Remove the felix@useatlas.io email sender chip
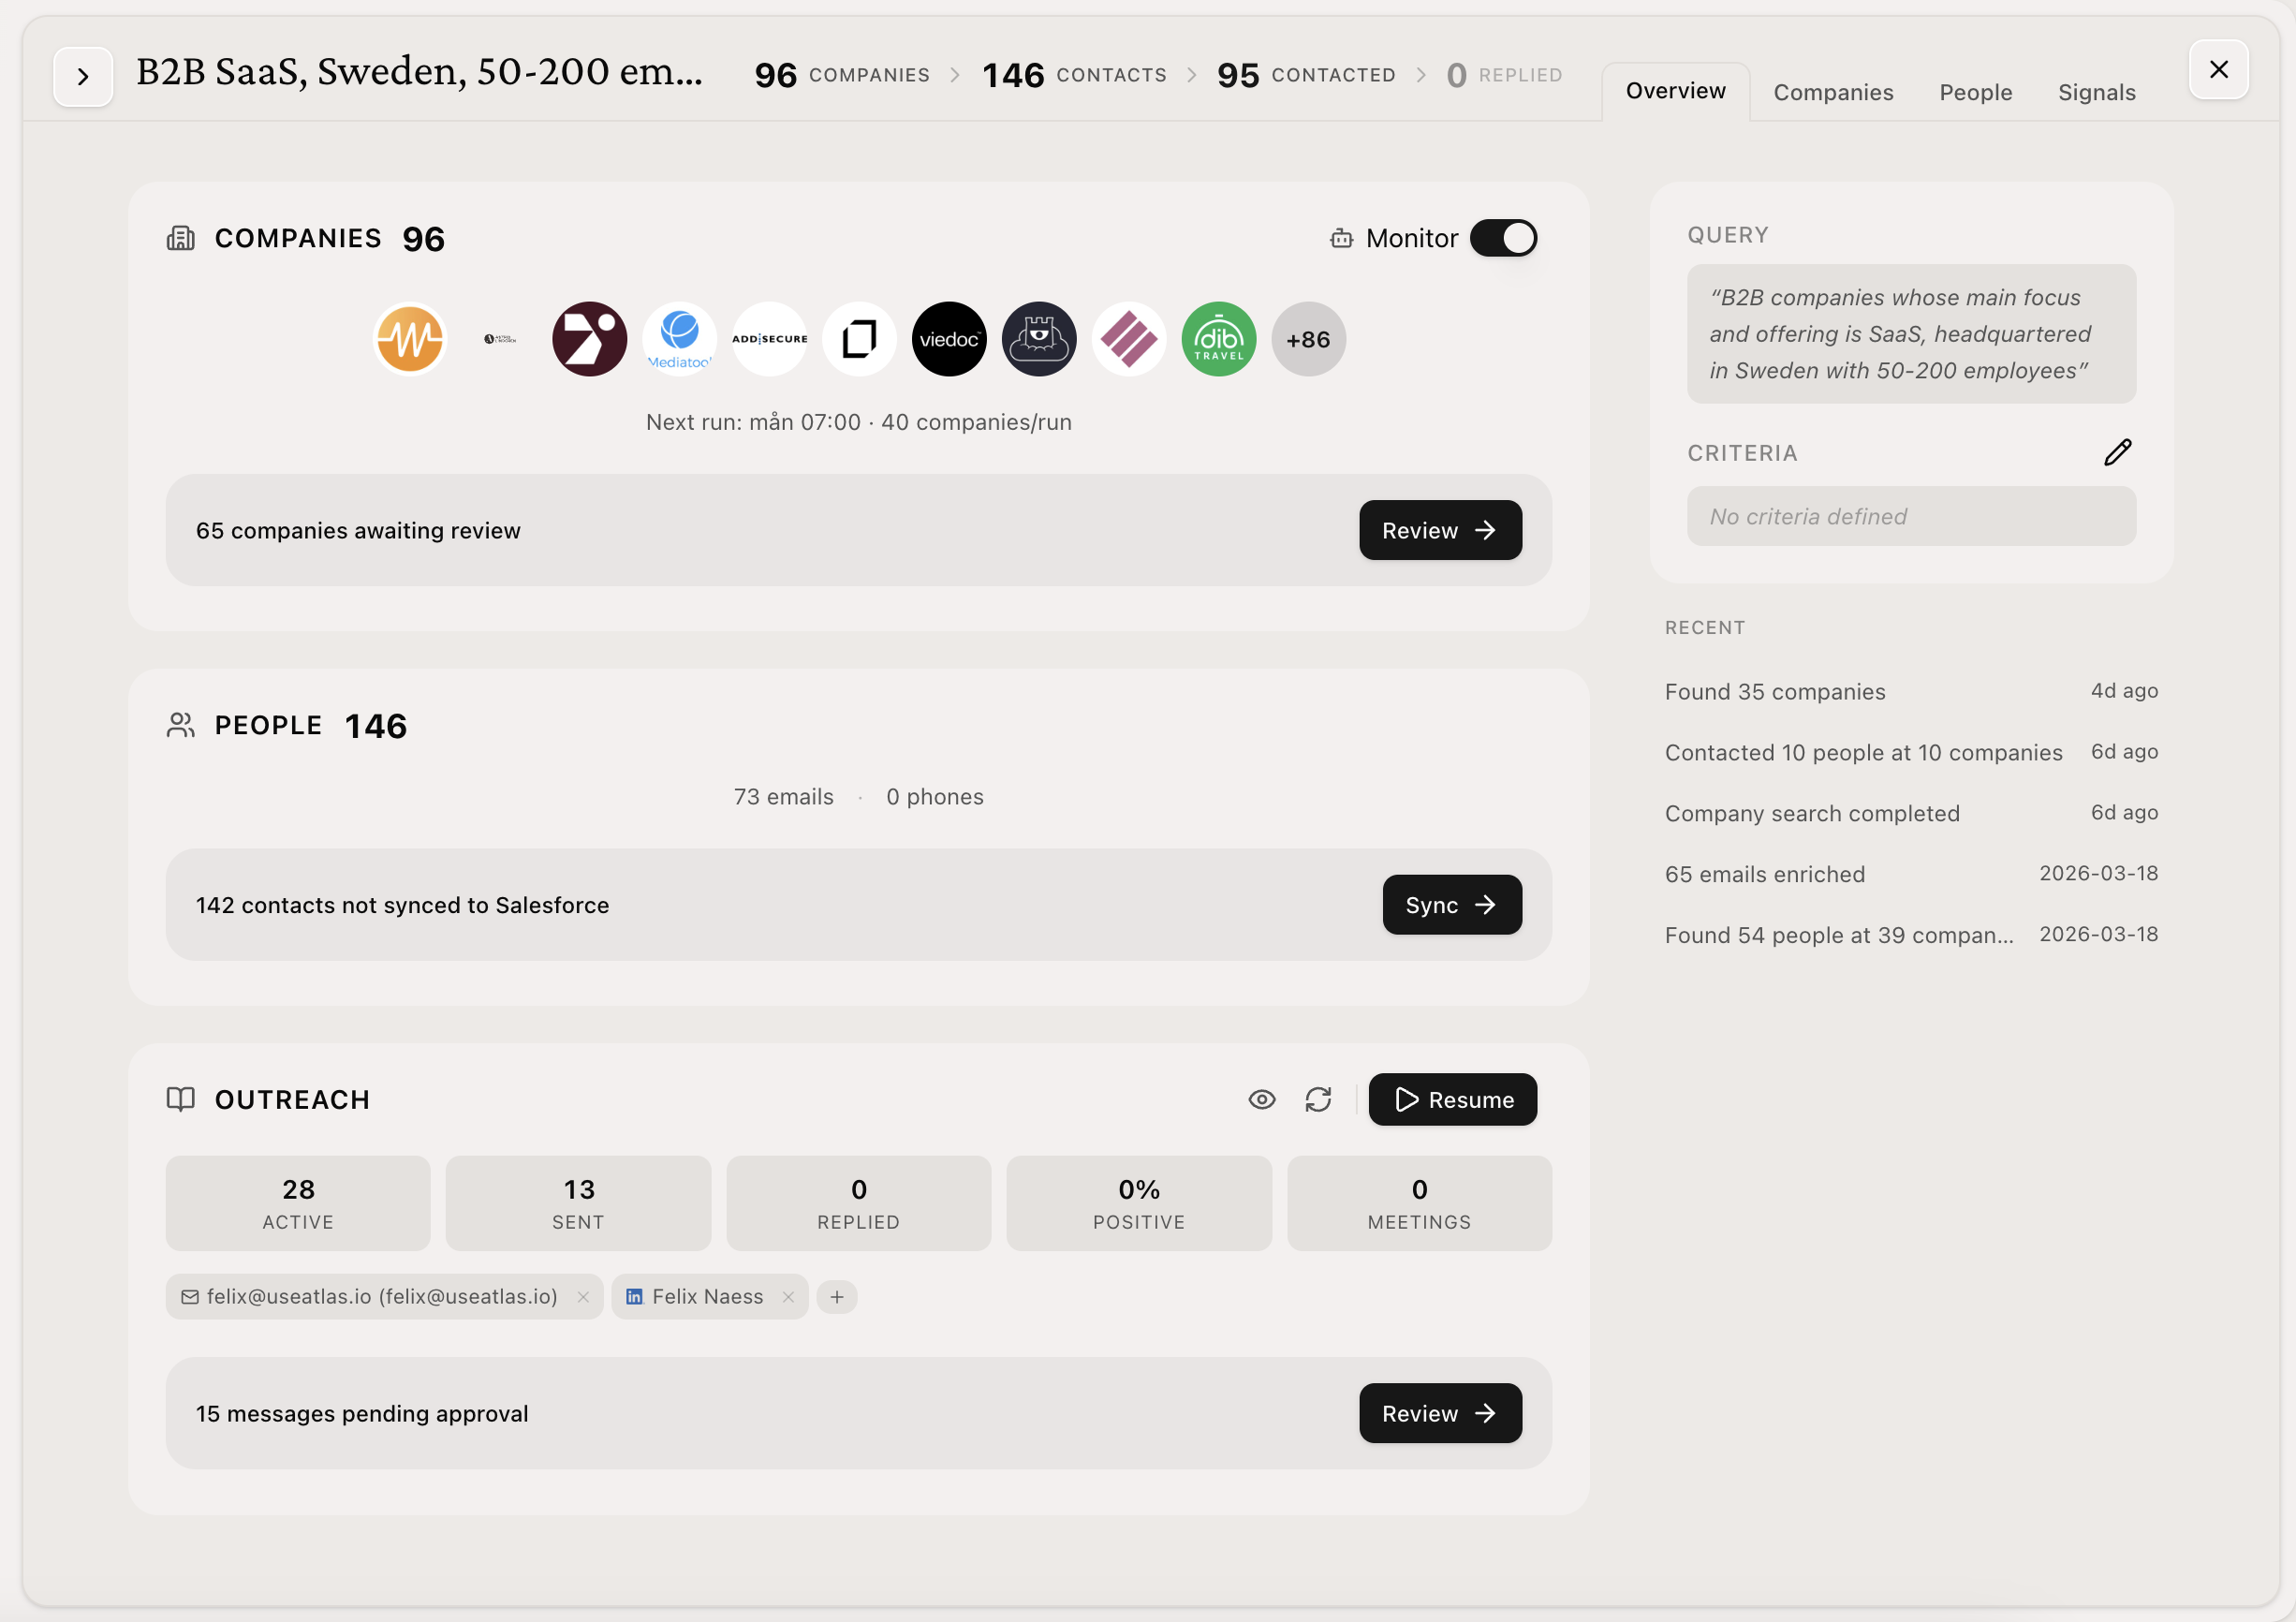 click(583, 1297)
